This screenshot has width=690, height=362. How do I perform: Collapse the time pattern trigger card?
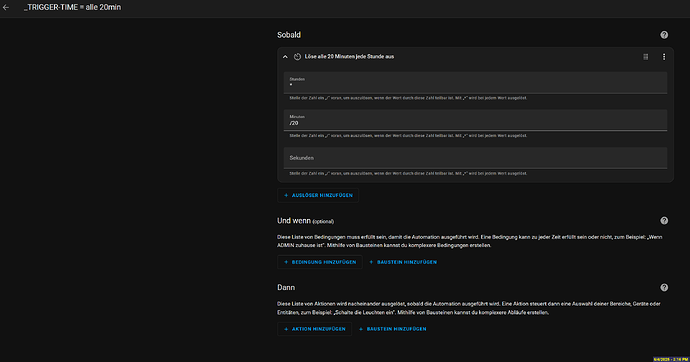(x=285, y=57)
